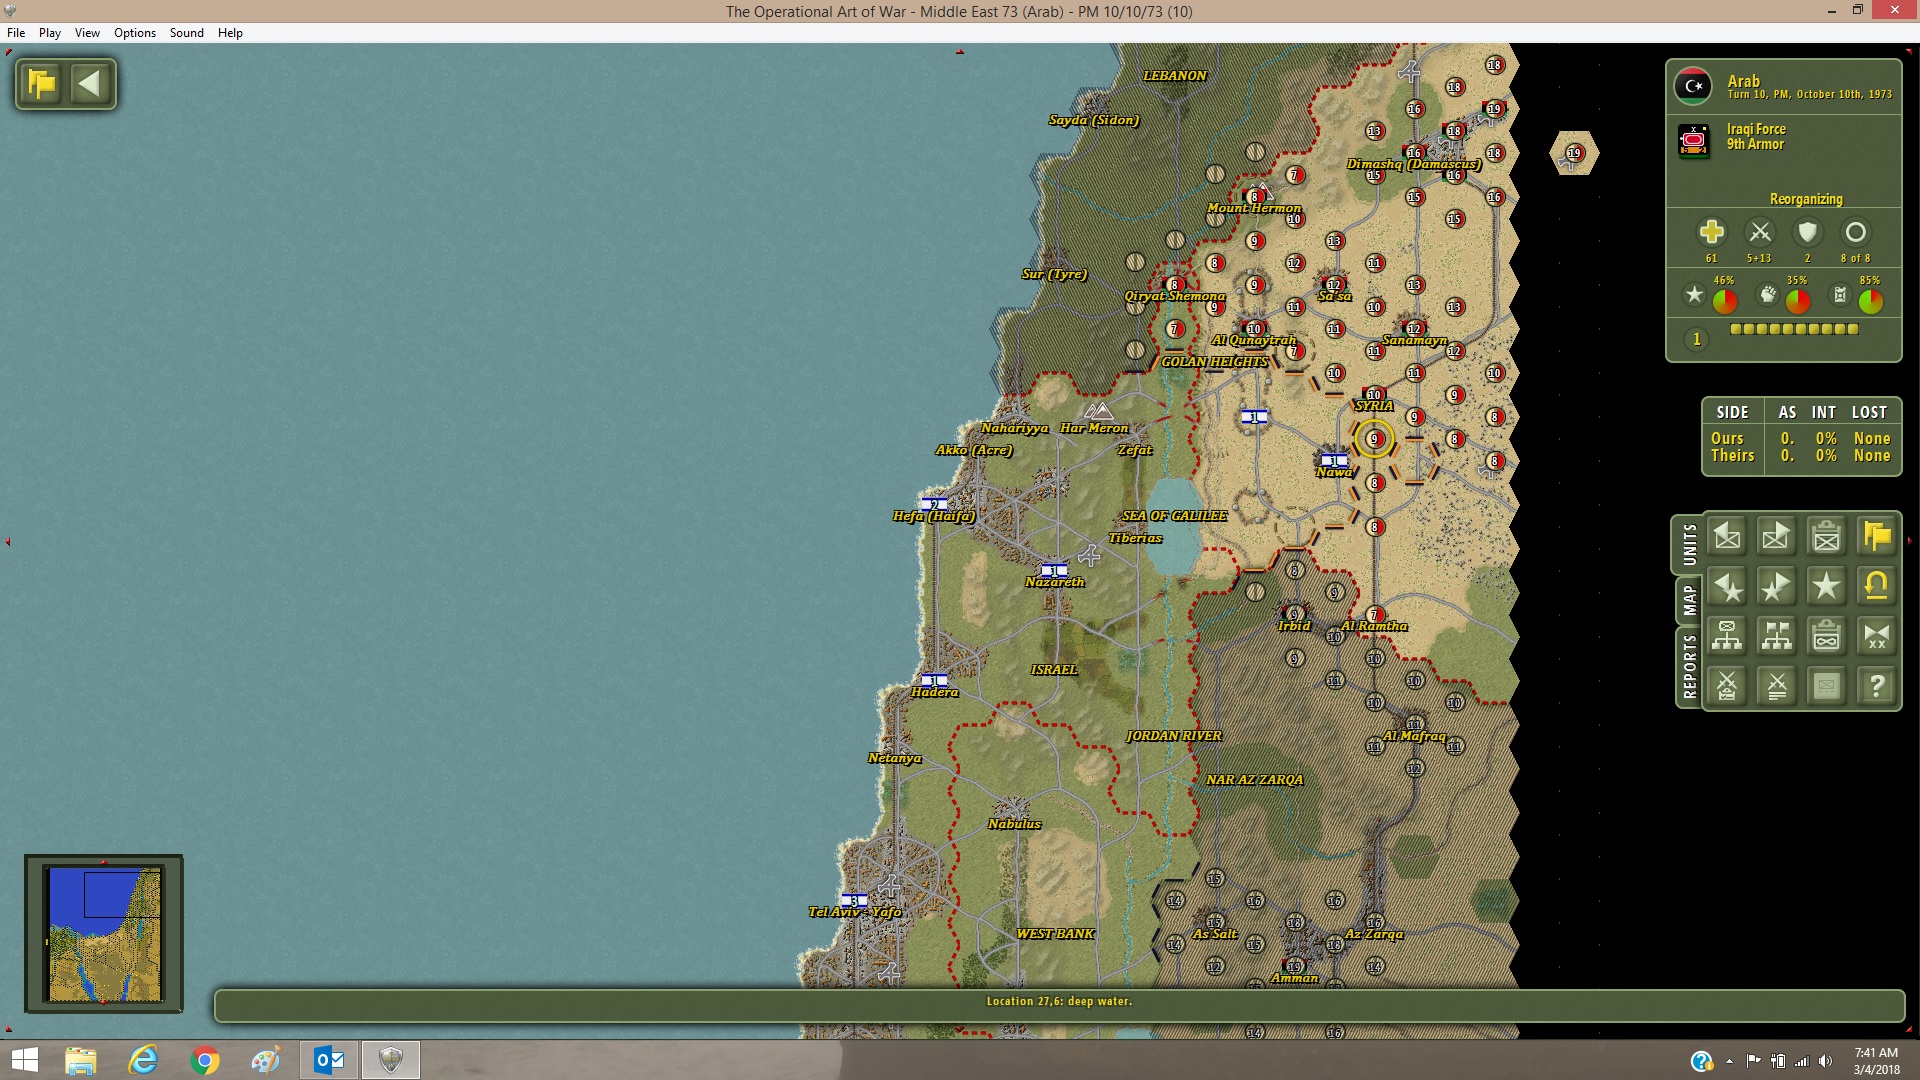1920x1080 pixels.
Task: Click the minimap overview thumbnail
Action: 104,934
